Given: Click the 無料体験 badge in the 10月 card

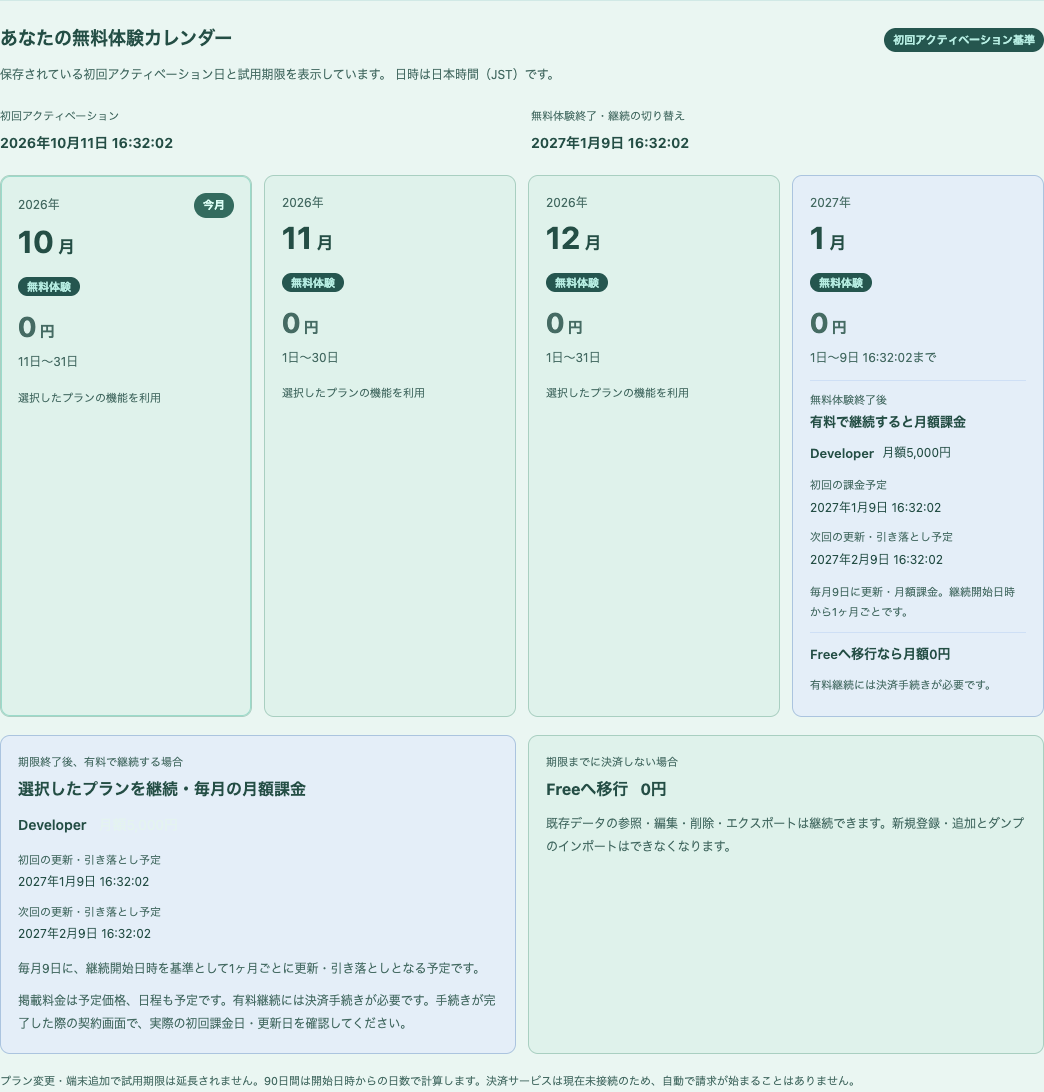Looking at the screenshot, I should tap(49, 286).
